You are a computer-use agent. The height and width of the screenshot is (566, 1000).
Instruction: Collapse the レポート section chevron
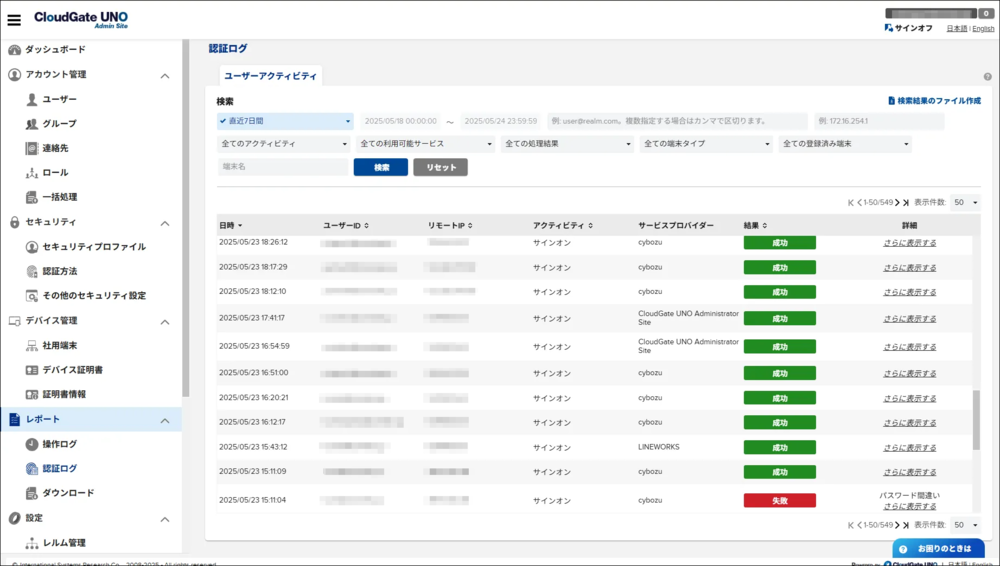[165, 421]
